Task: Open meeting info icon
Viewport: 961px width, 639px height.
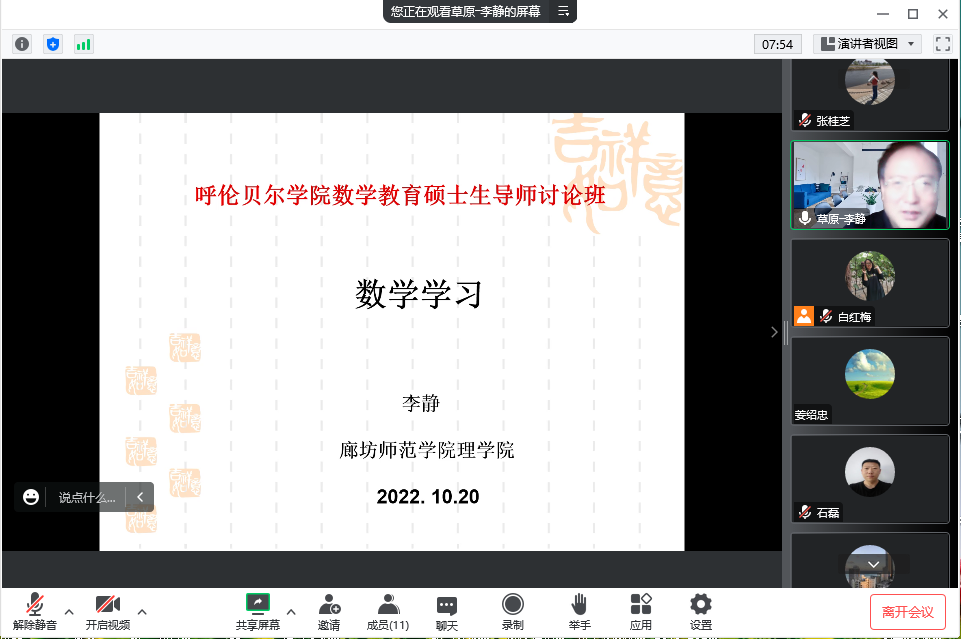Action: point(22,44)
